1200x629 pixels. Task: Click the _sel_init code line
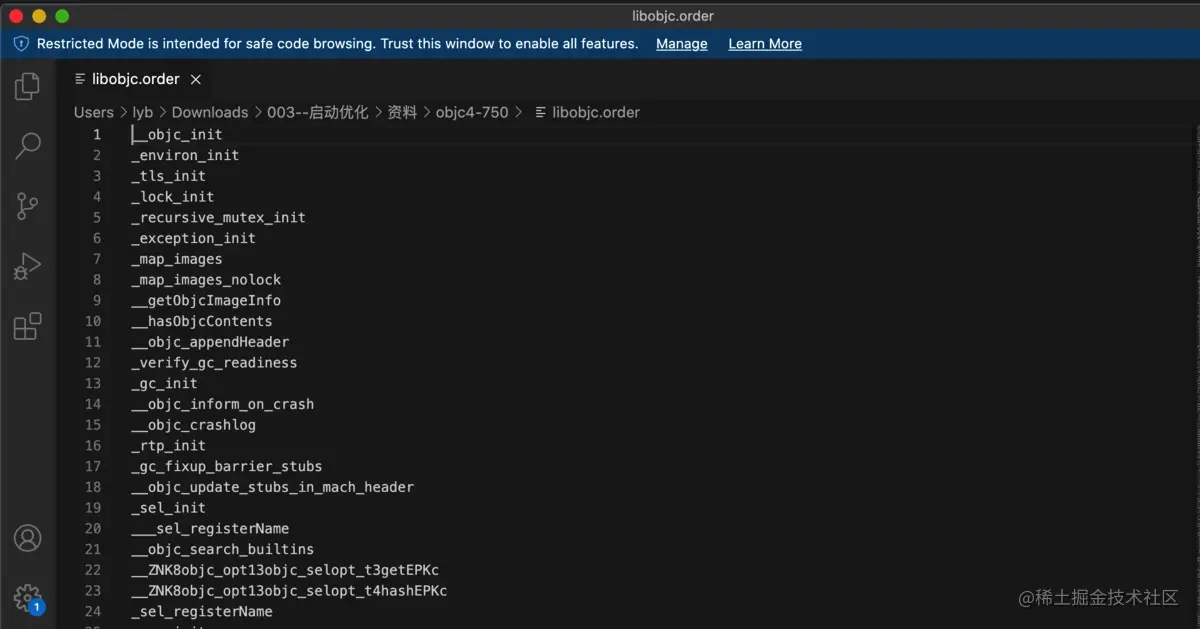[x=168, y=508]
